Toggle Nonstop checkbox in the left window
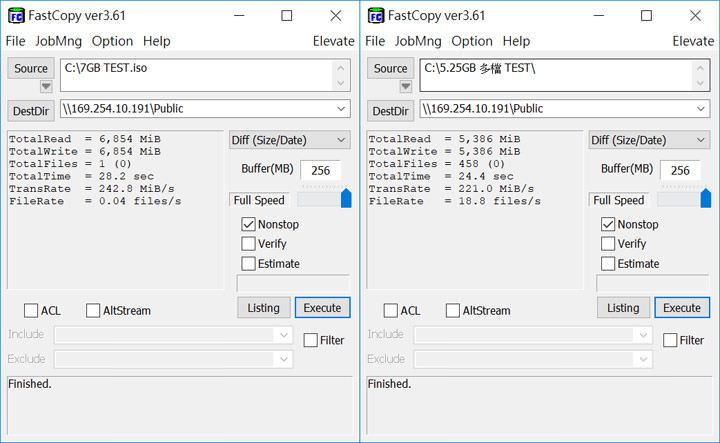Image resolution: width=720 pixels, height=443 pixels. pos(248,224)
